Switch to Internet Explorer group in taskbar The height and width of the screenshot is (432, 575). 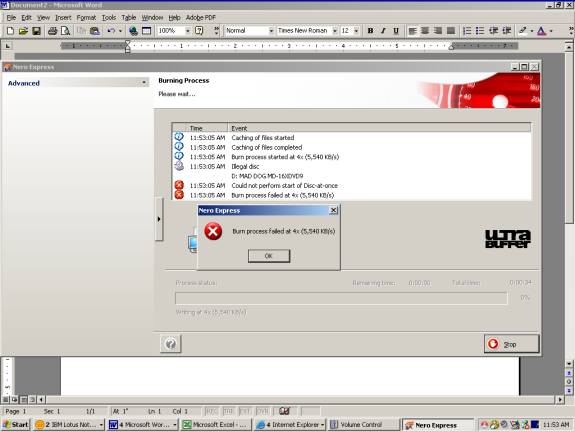290,425
